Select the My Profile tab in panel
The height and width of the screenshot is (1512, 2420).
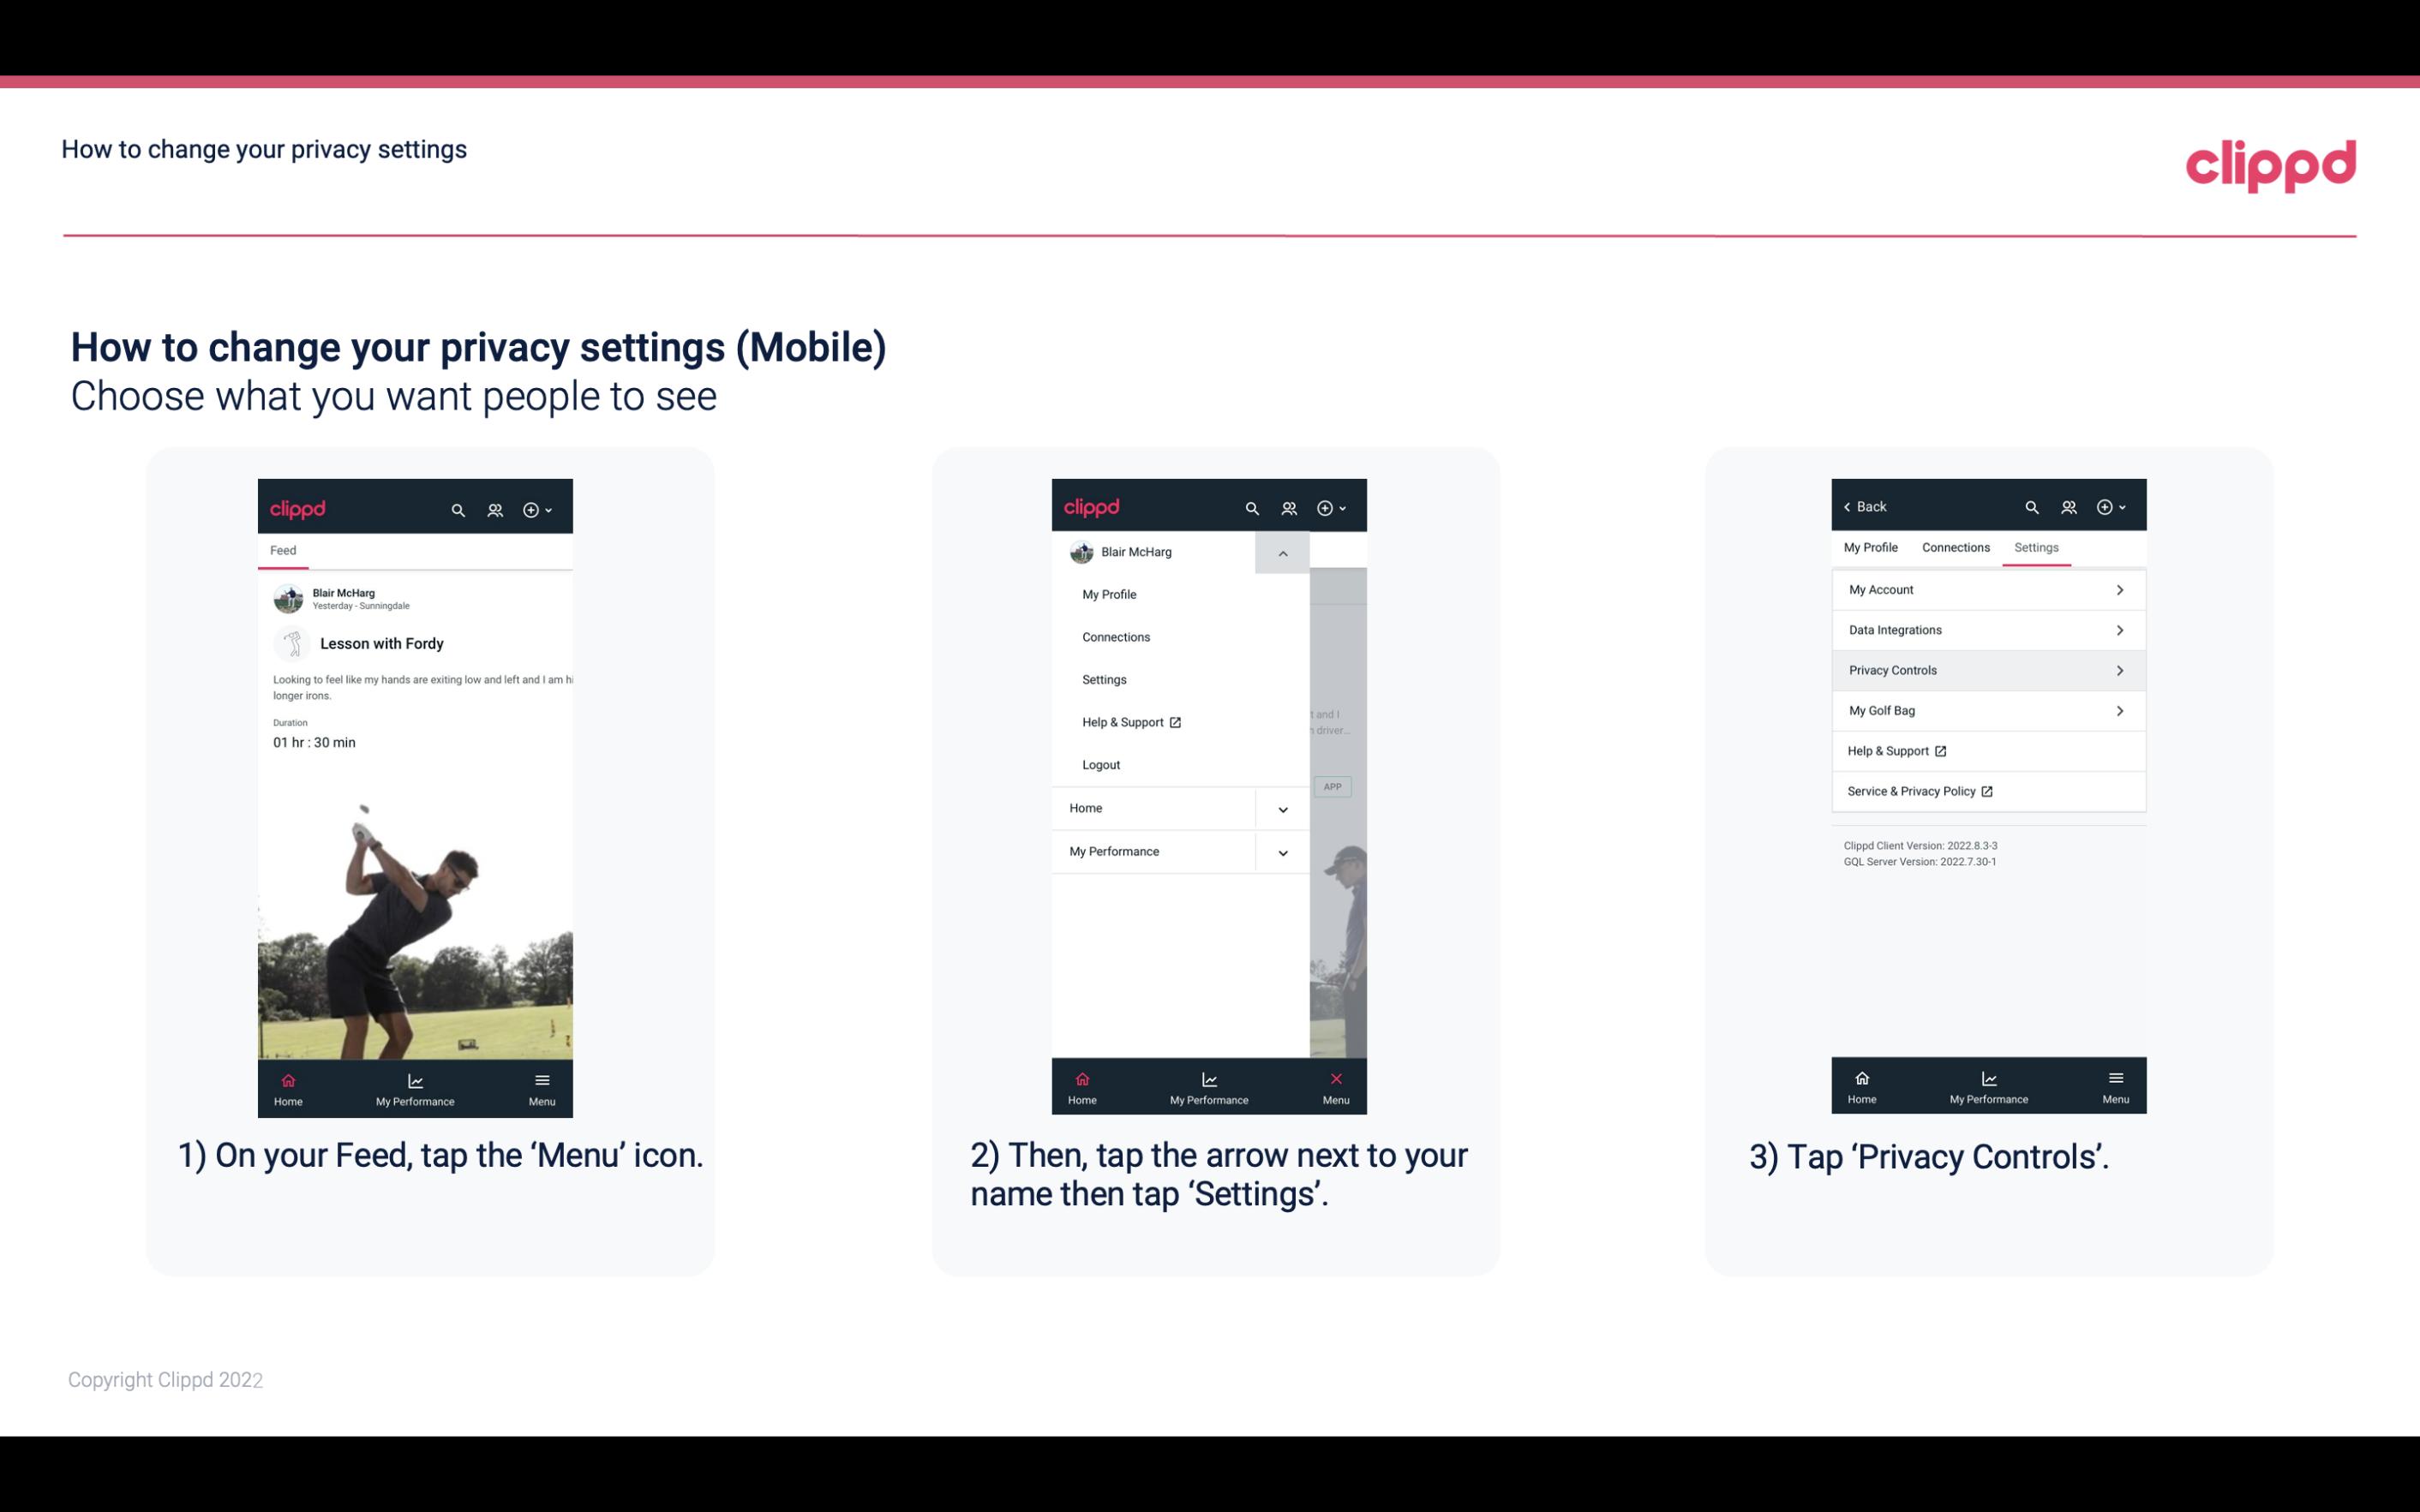pyautogui.click(x=1872, y=547)
